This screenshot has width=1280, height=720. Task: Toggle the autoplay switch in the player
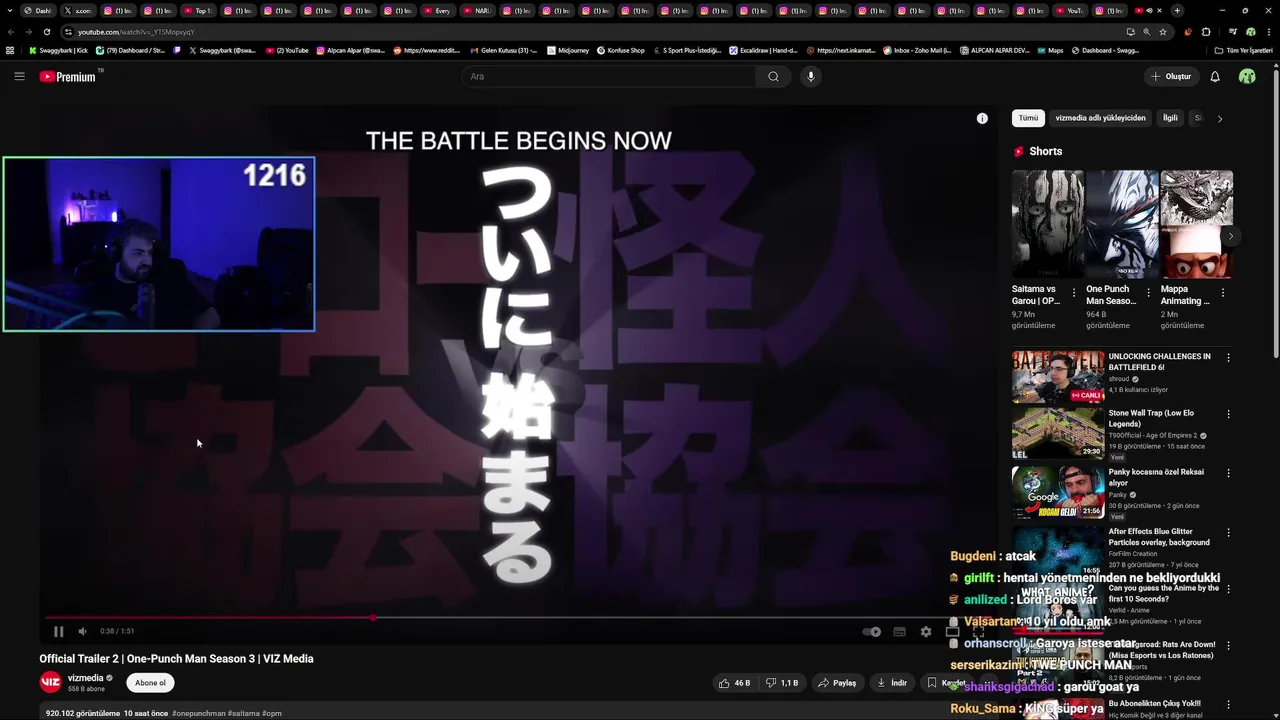click(x=872, y=631)
